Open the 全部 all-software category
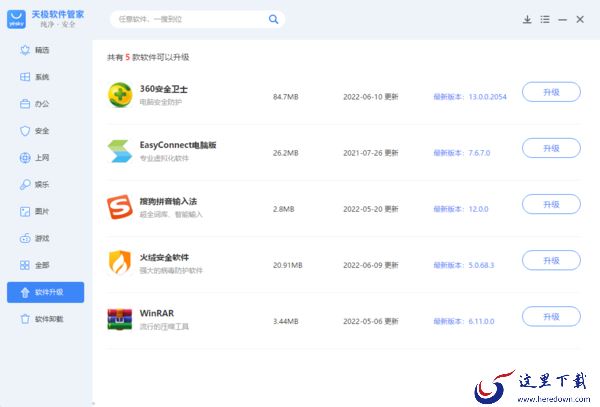The width and height of the screenshot is (600, 407). [x=34, y=265]
